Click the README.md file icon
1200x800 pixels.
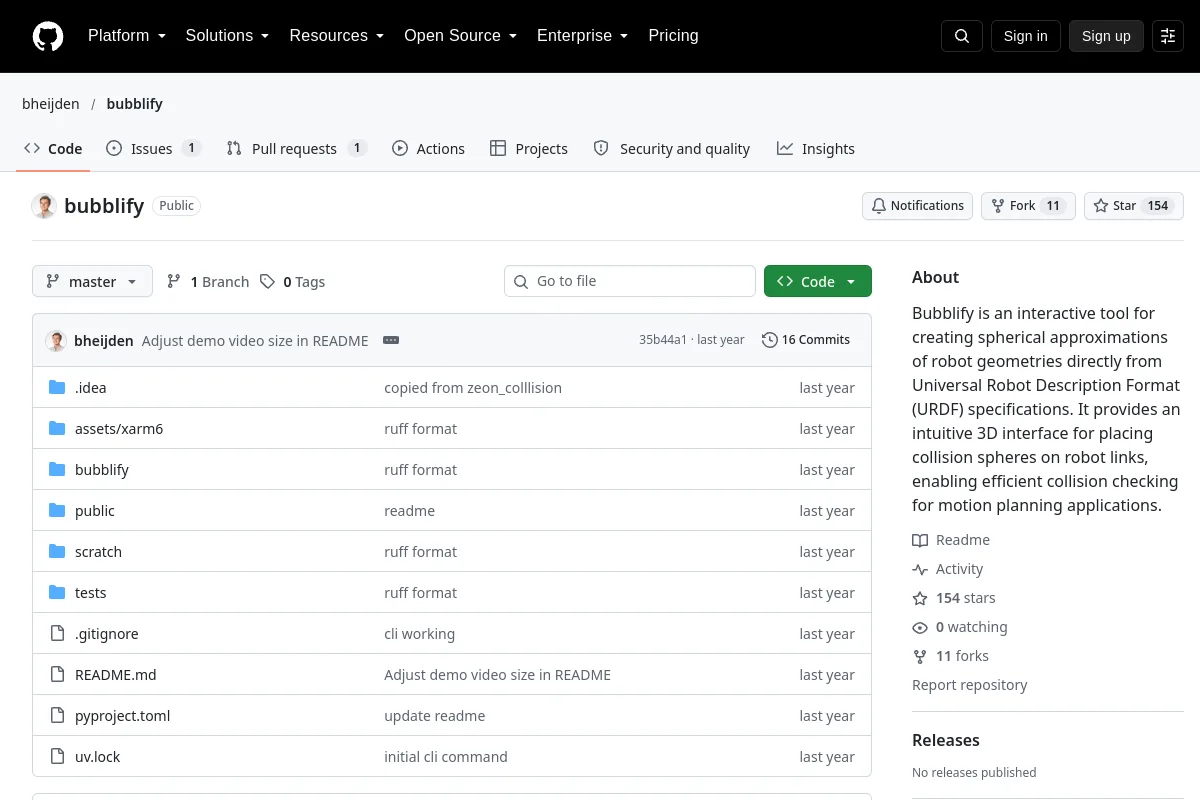[x=57, y=675]
